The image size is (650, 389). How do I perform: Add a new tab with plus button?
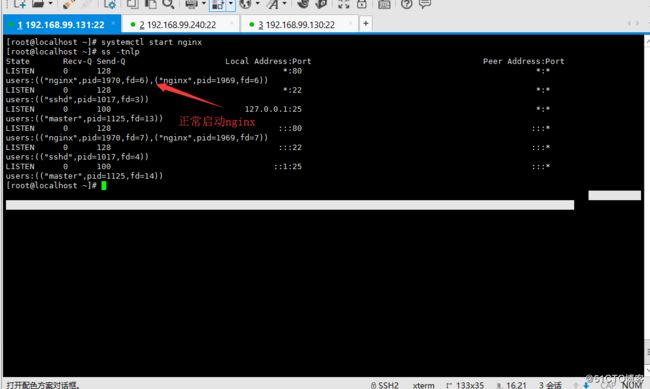(366, 24)
